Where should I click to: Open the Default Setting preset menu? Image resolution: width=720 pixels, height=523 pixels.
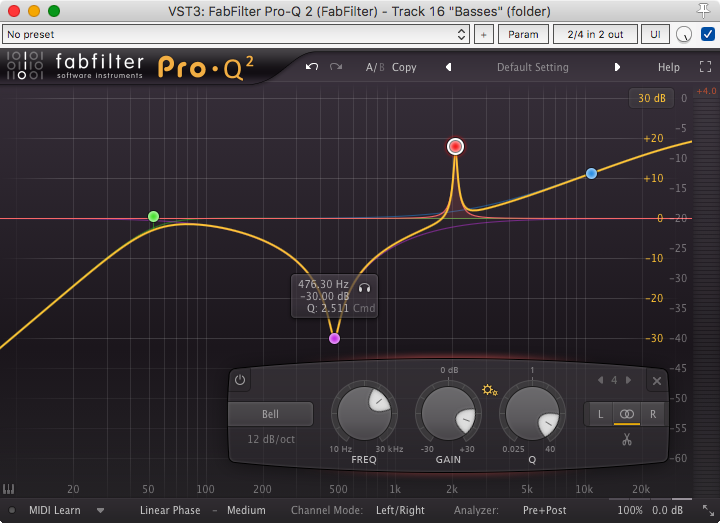[x=533, y=67]
